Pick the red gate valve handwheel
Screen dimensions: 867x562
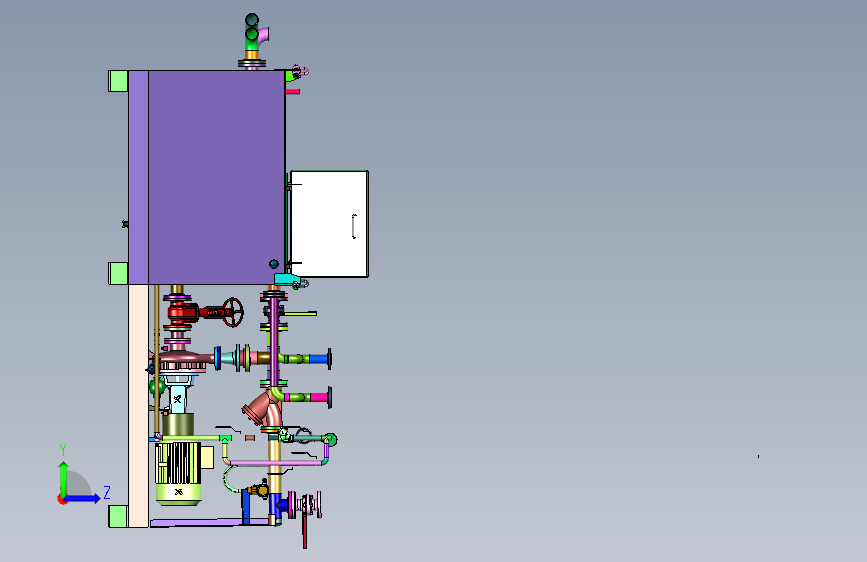pyautogui.click(x=233, y=313)
